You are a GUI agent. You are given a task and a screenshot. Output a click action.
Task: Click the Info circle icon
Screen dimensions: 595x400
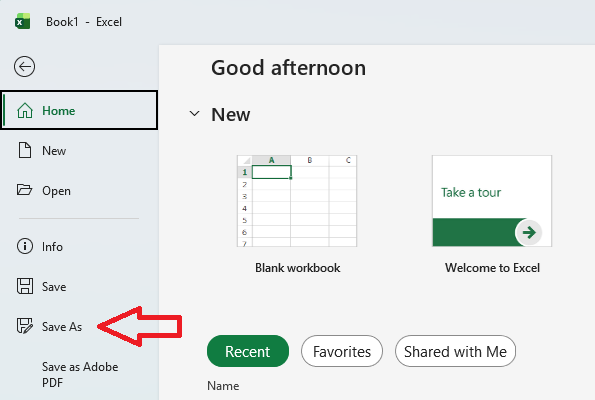(25, 246)
